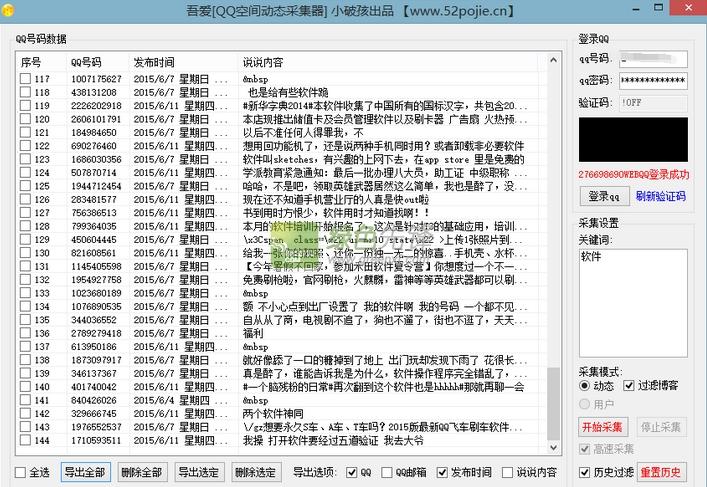Viewport: 707px width, 487px height.
Task: Select QQ number 1007175627
Action: pos(96,79)
